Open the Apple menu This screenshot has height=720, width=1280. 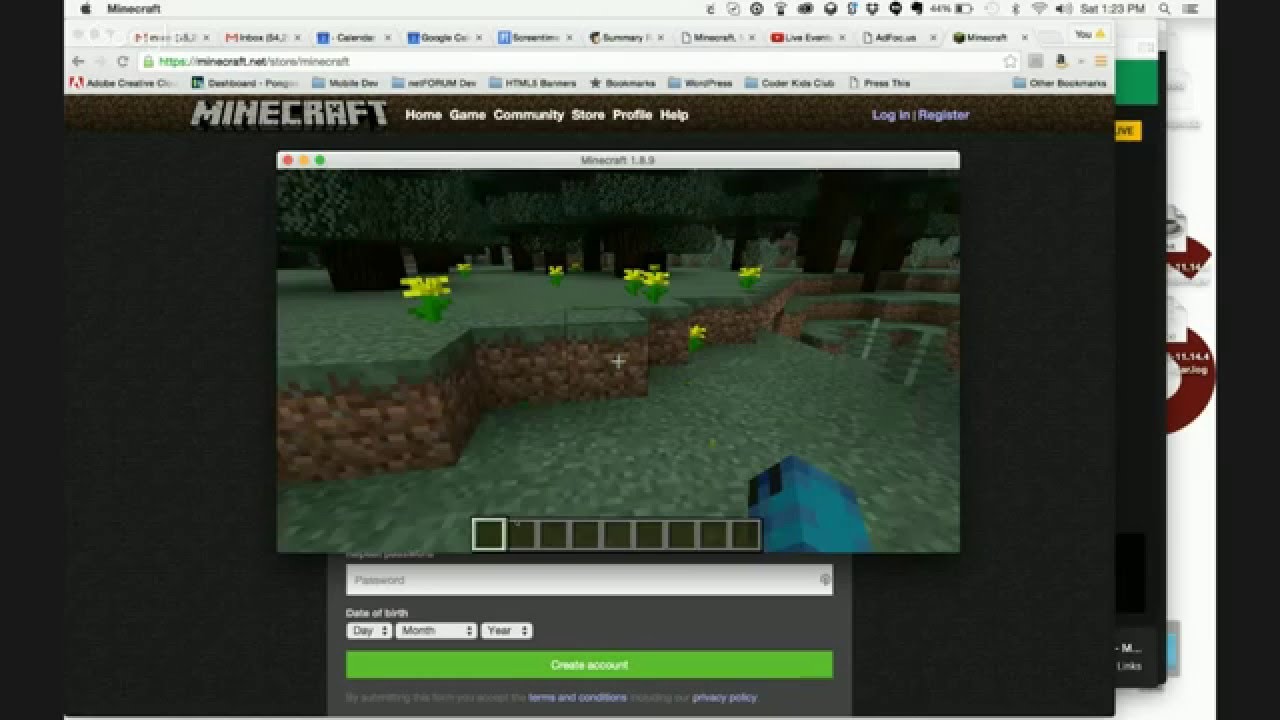tap(85, 9)
